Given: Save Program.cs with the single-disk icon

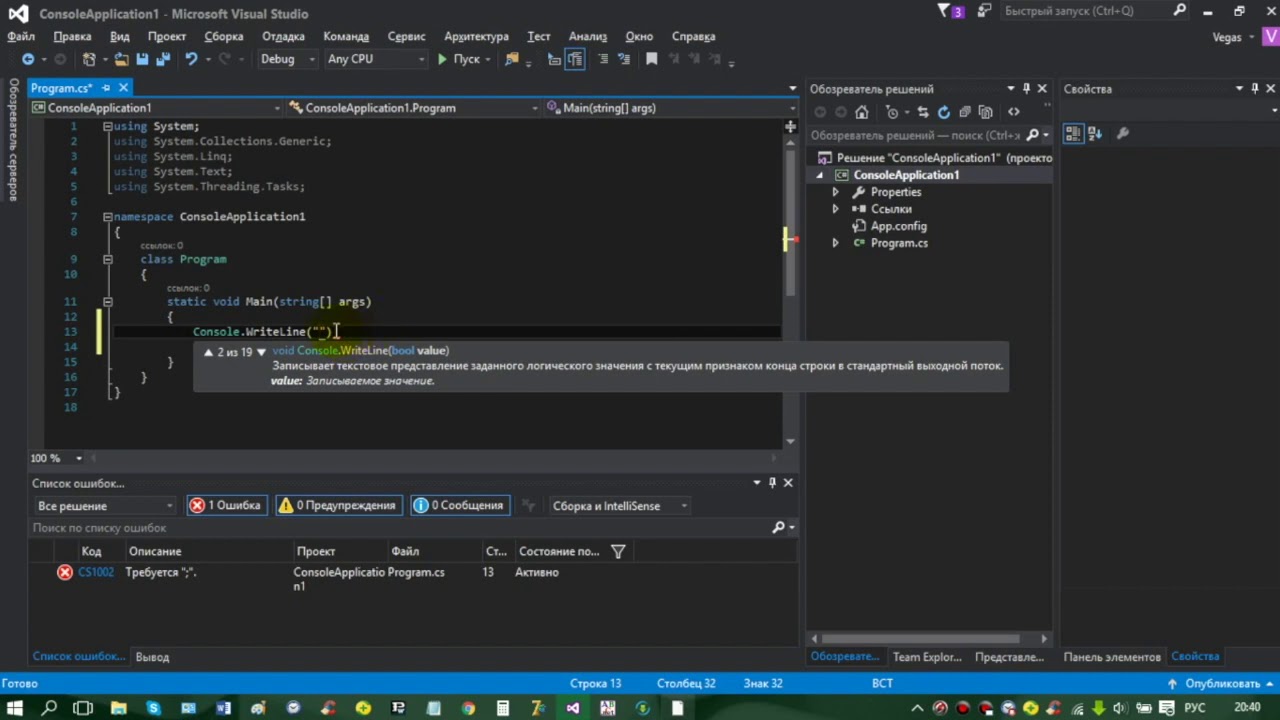Looking at the screenshot, I should [x=143, y=59].
